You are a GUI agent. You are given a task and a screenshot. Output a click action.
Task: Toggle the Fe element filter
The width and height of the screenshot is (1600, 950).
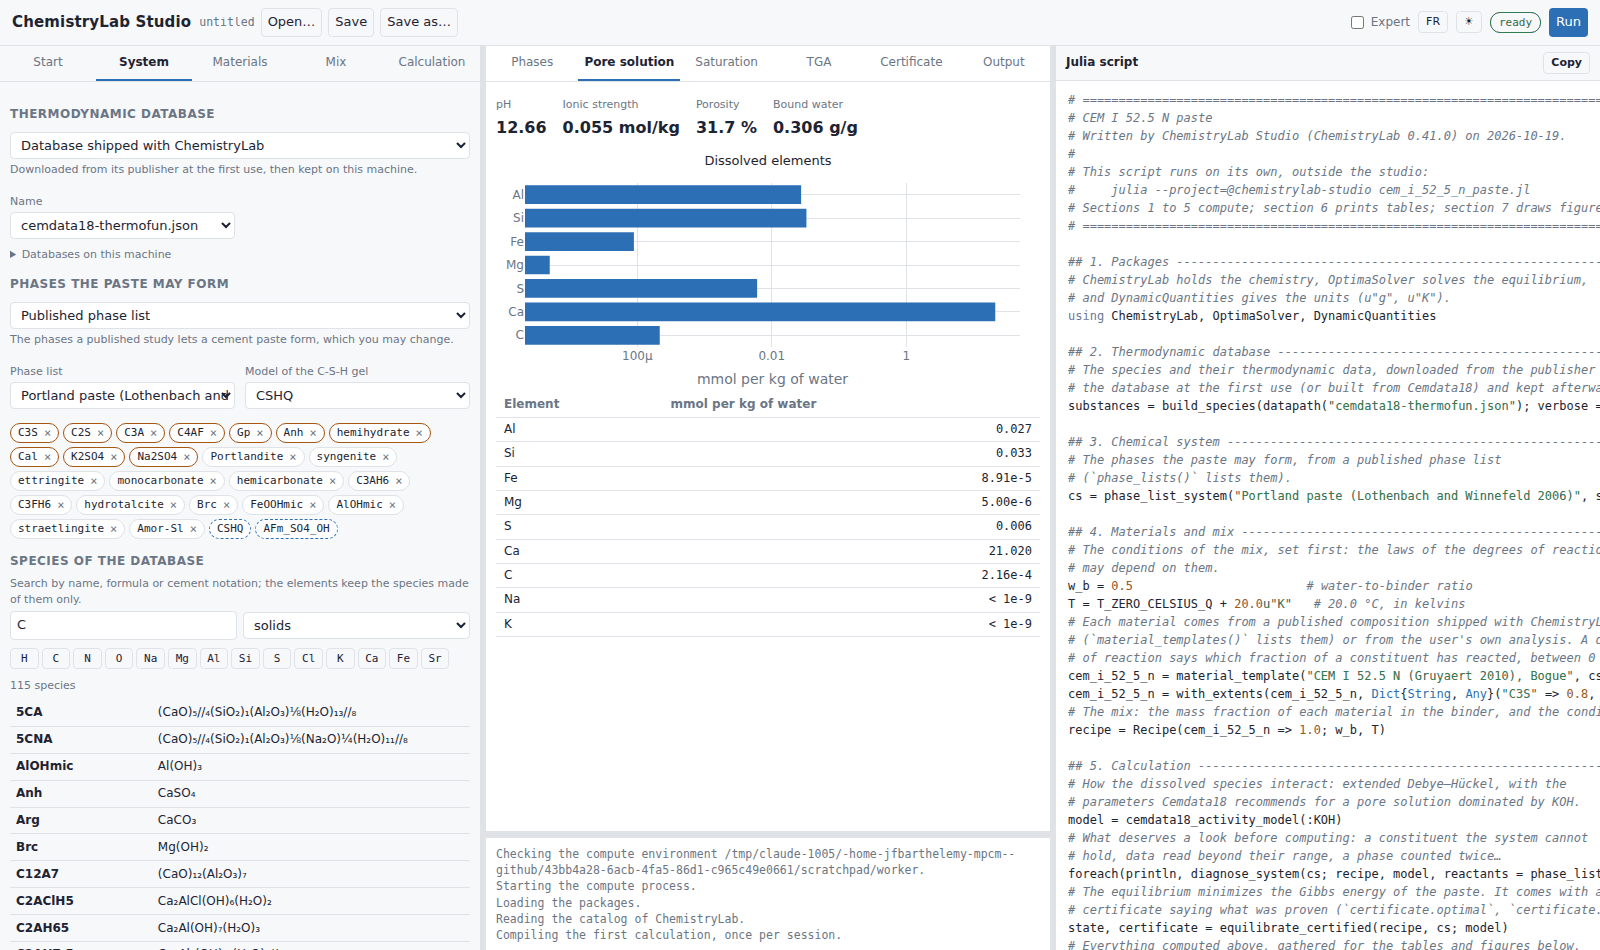(403, 658)
